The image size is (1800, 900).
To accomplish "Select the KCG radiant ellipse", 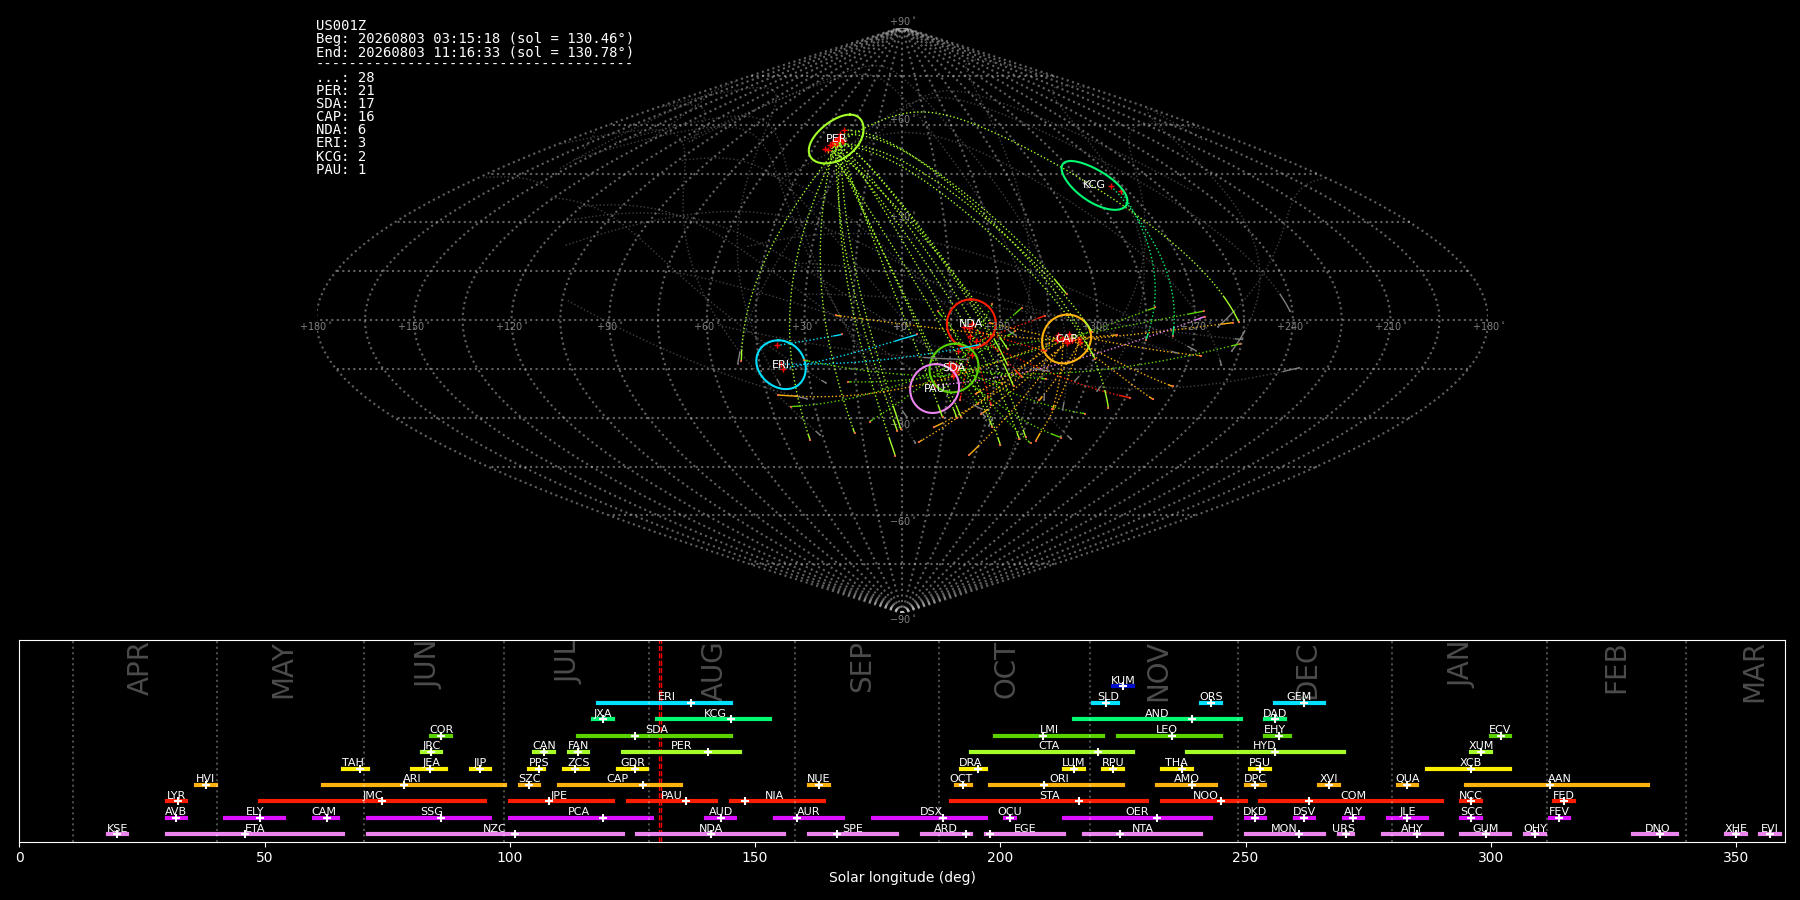I will coord(1094,185).
